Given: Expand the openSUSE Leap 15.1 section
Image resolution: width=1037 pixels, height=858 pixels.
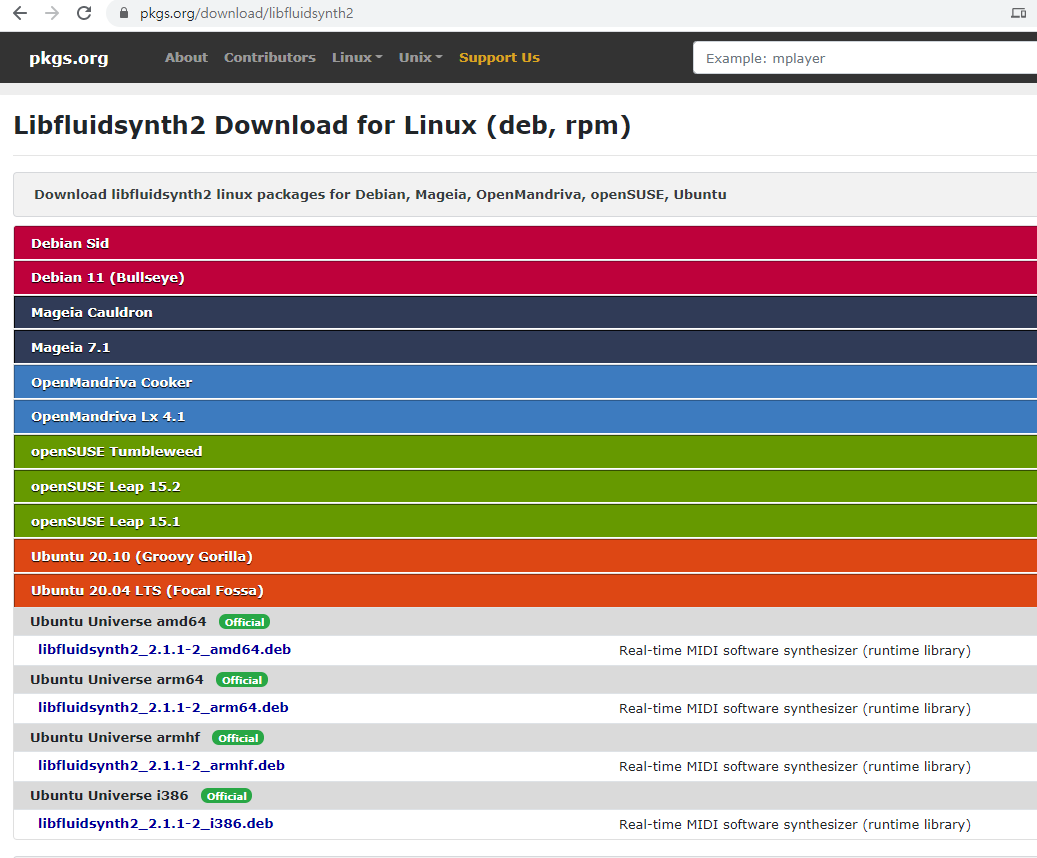Looking at the screenshot, I should (x=525, y=521).
